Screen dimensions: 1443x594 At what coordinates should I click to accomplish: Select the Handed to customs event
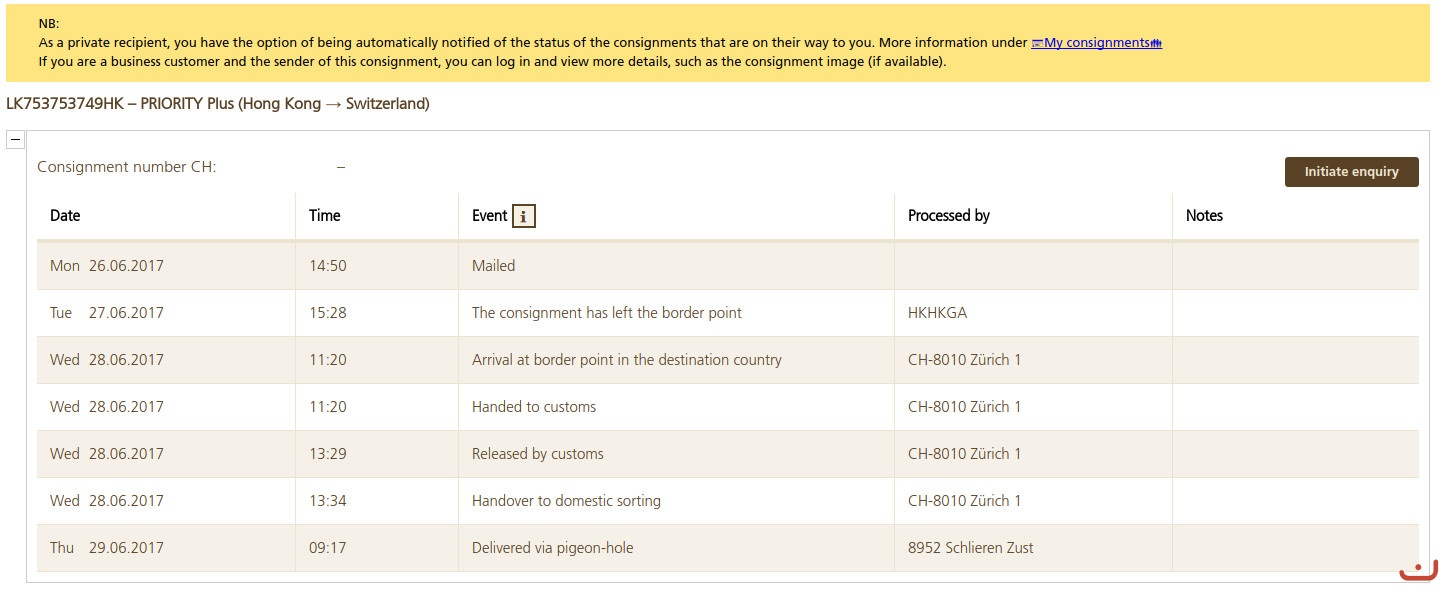coord(534,407)
